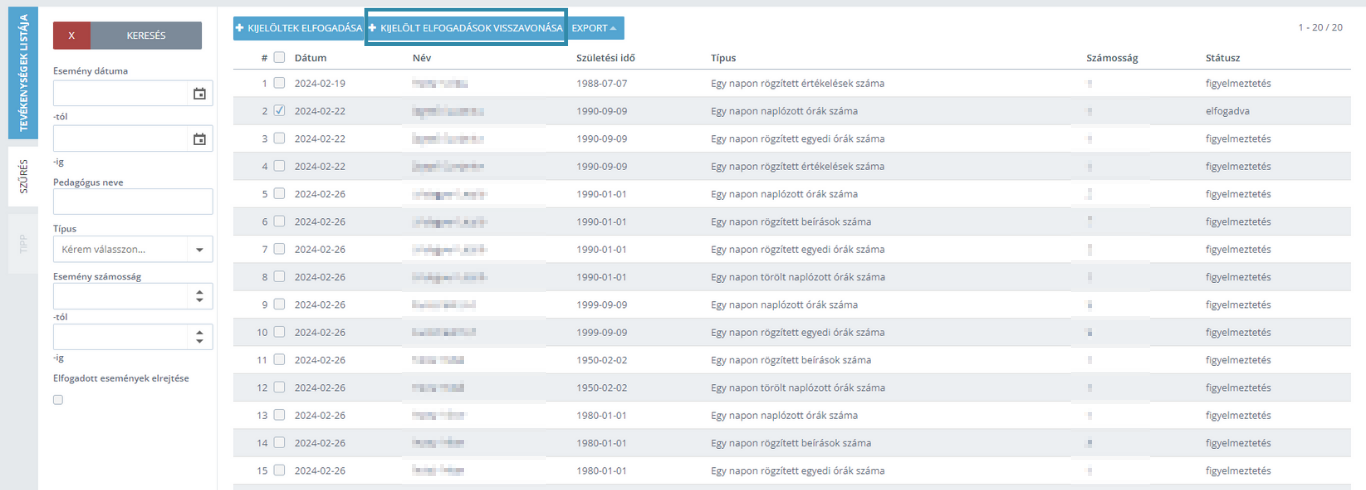Check the checkbox in row 8

279,277
